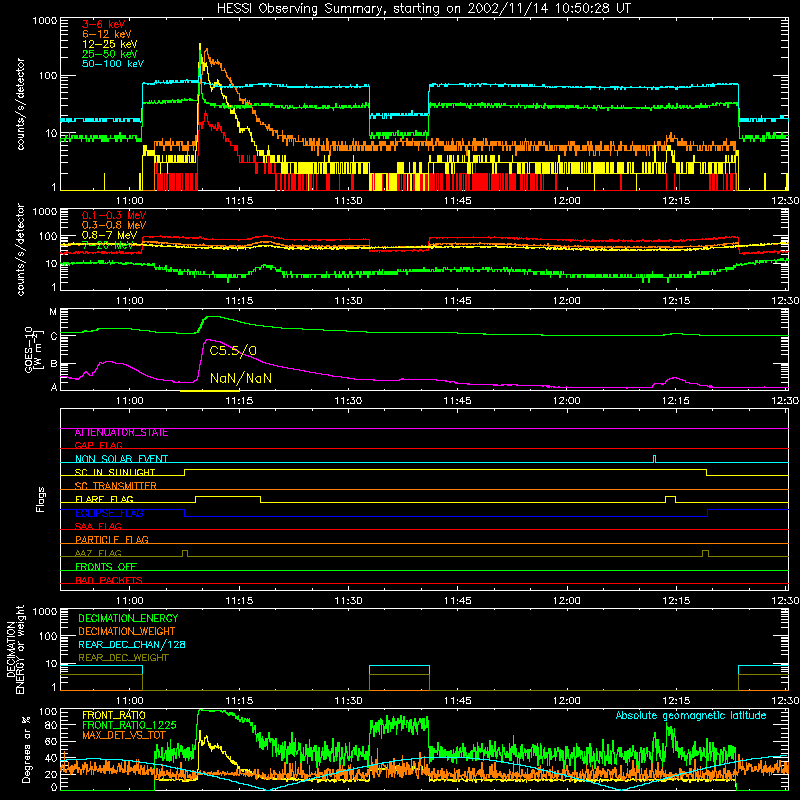This screenshot has width=800, height=800.
Task: Click the 0.3-0.8 MeV legend label
Action: coord(114,225)
